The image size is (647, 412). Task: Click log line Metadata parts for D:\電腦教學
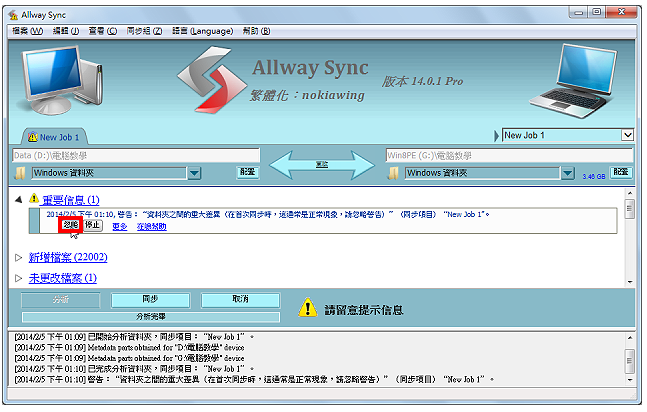pyautogui.click(x=129, y=348)
